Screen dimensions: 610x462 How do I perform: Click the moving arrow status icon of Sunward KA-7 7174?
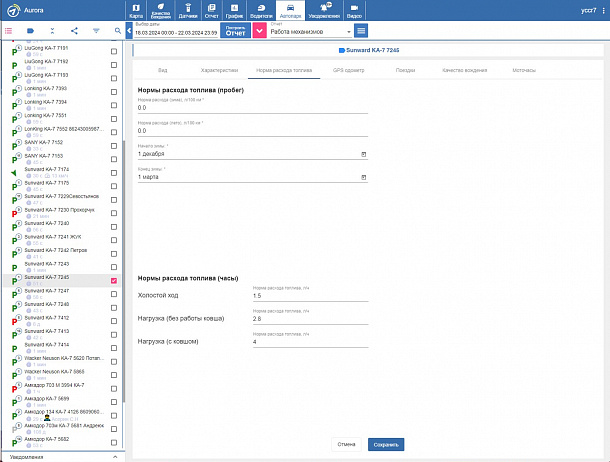(x=14, y=173)
